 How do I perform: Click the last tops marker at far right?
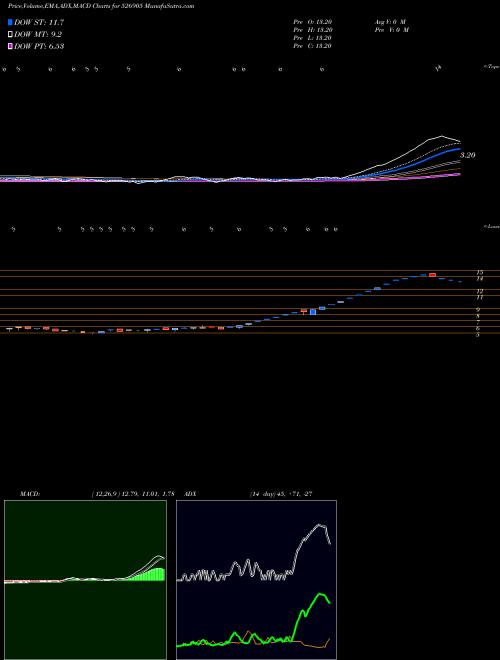pyautogui.click(x=439, y=67)
